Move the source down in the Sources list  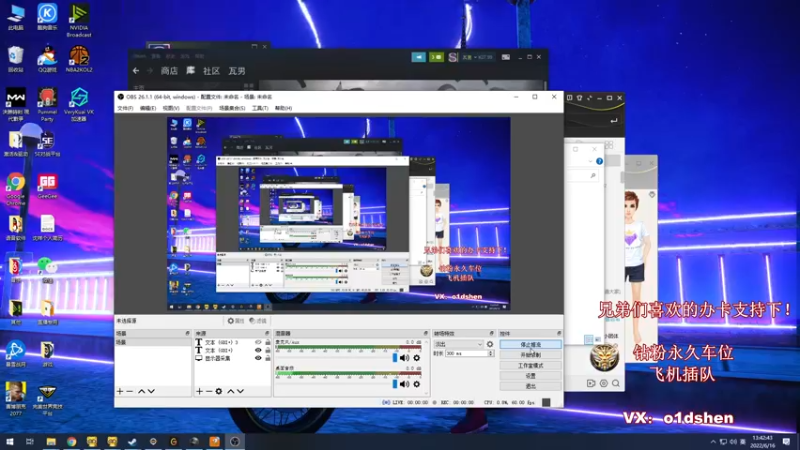tap(240, 391)
